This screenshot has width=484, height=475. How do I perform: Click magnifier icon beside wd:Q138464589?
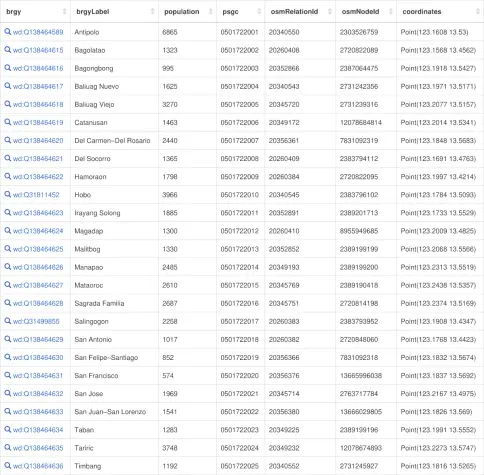pos(7,32)
